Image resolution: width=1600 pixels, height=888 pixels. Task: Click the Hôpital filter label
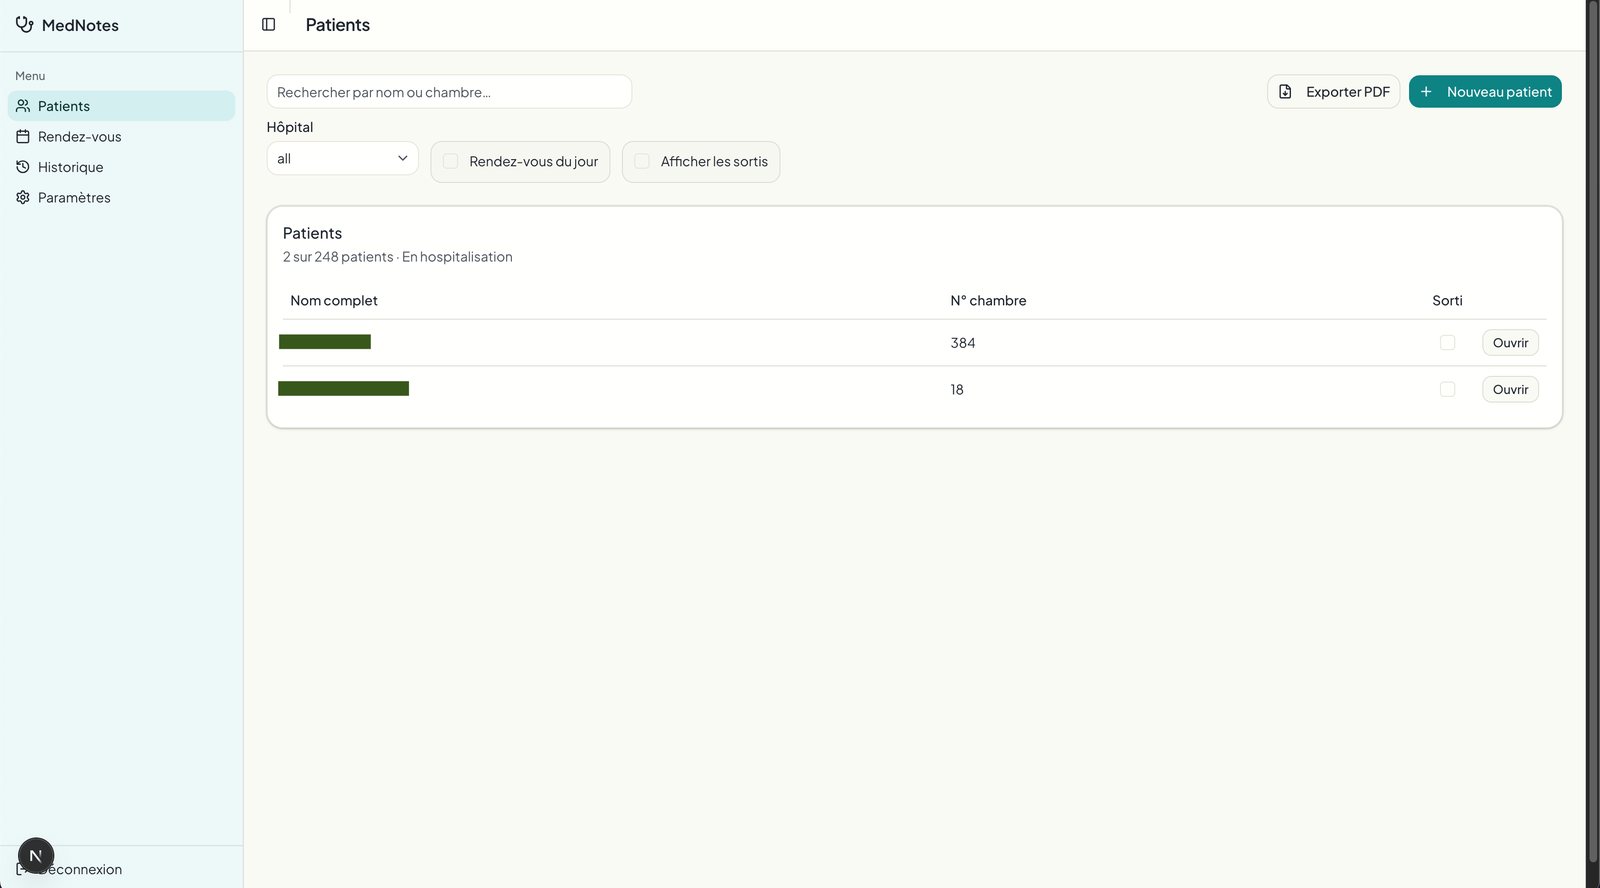click(x=290, y=127)
